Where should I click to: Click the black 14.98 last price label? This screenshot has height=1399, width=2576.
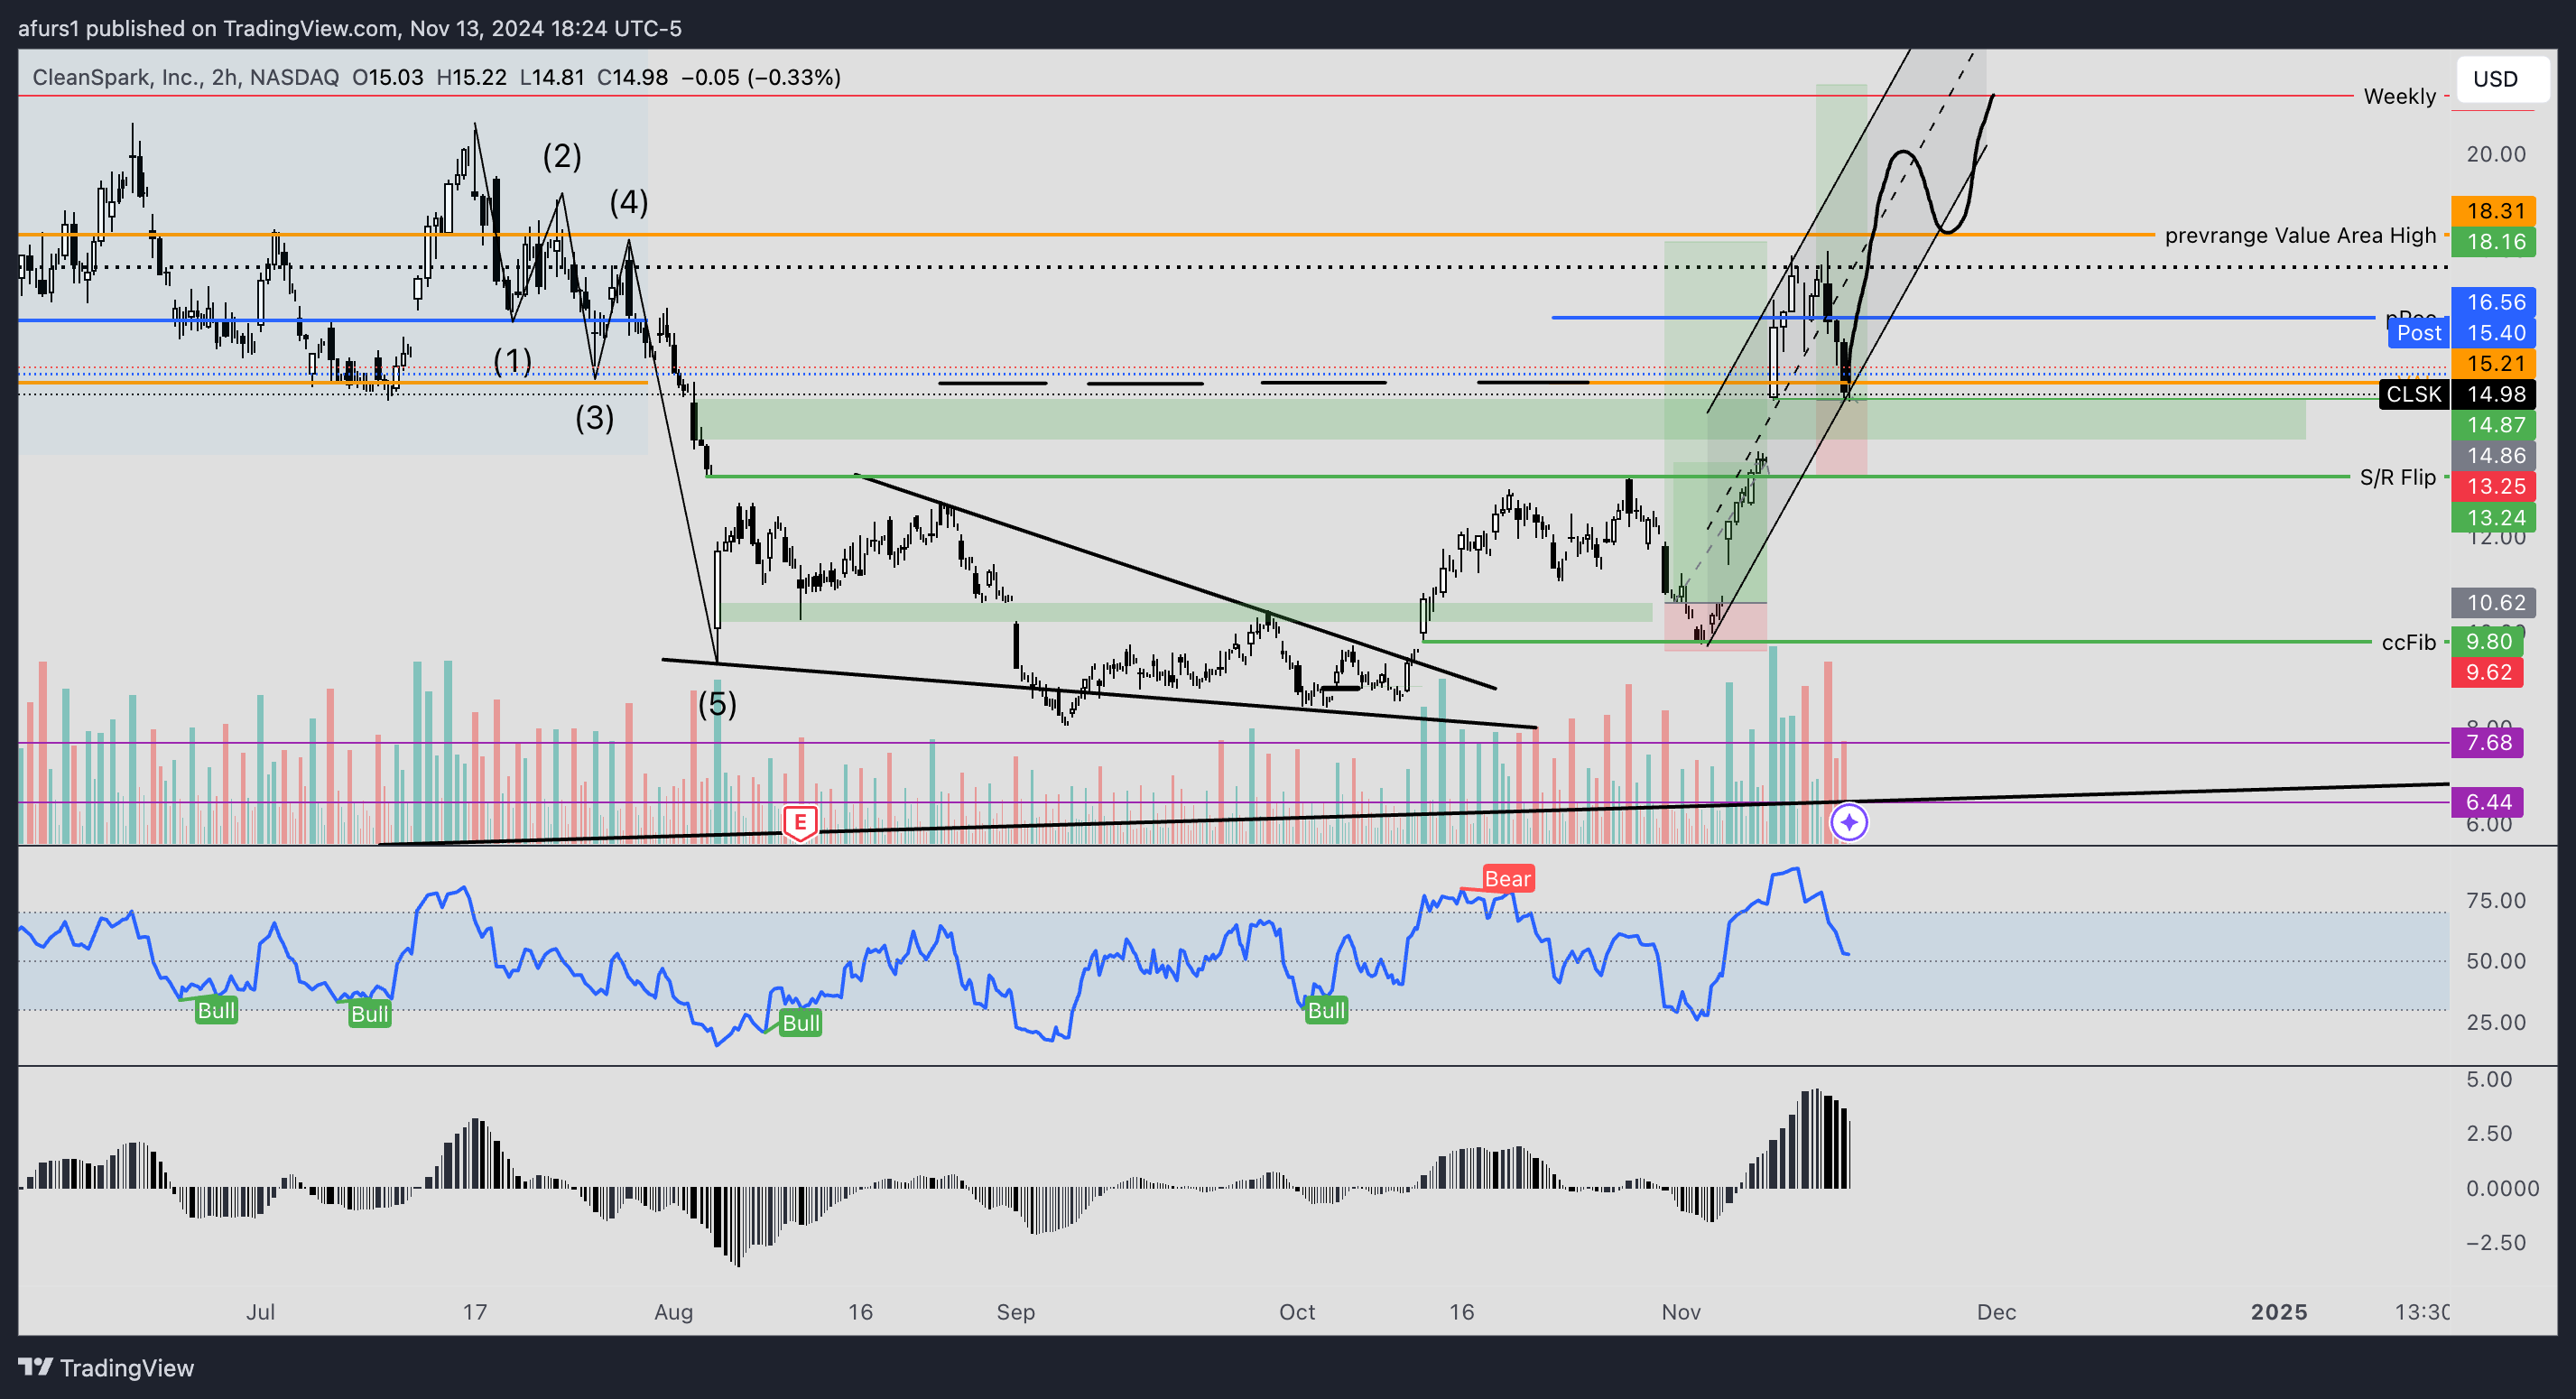[x=2493, y=394]
